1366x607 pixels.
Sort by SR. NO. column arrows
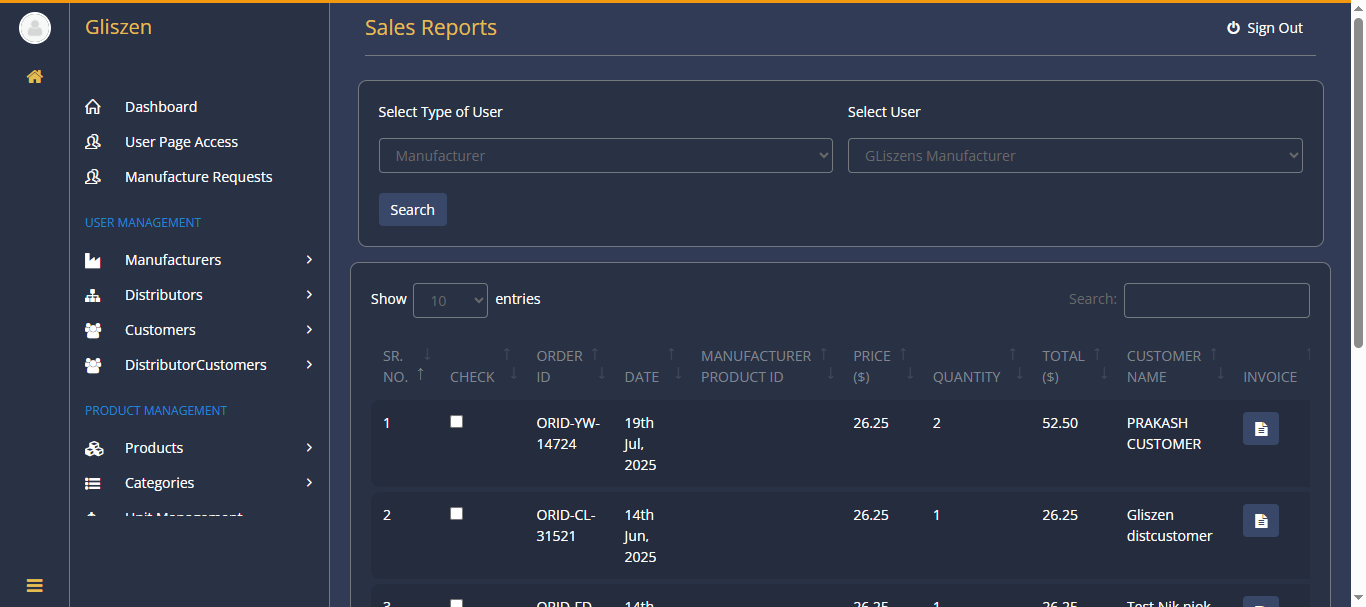(x=424, y=364)
